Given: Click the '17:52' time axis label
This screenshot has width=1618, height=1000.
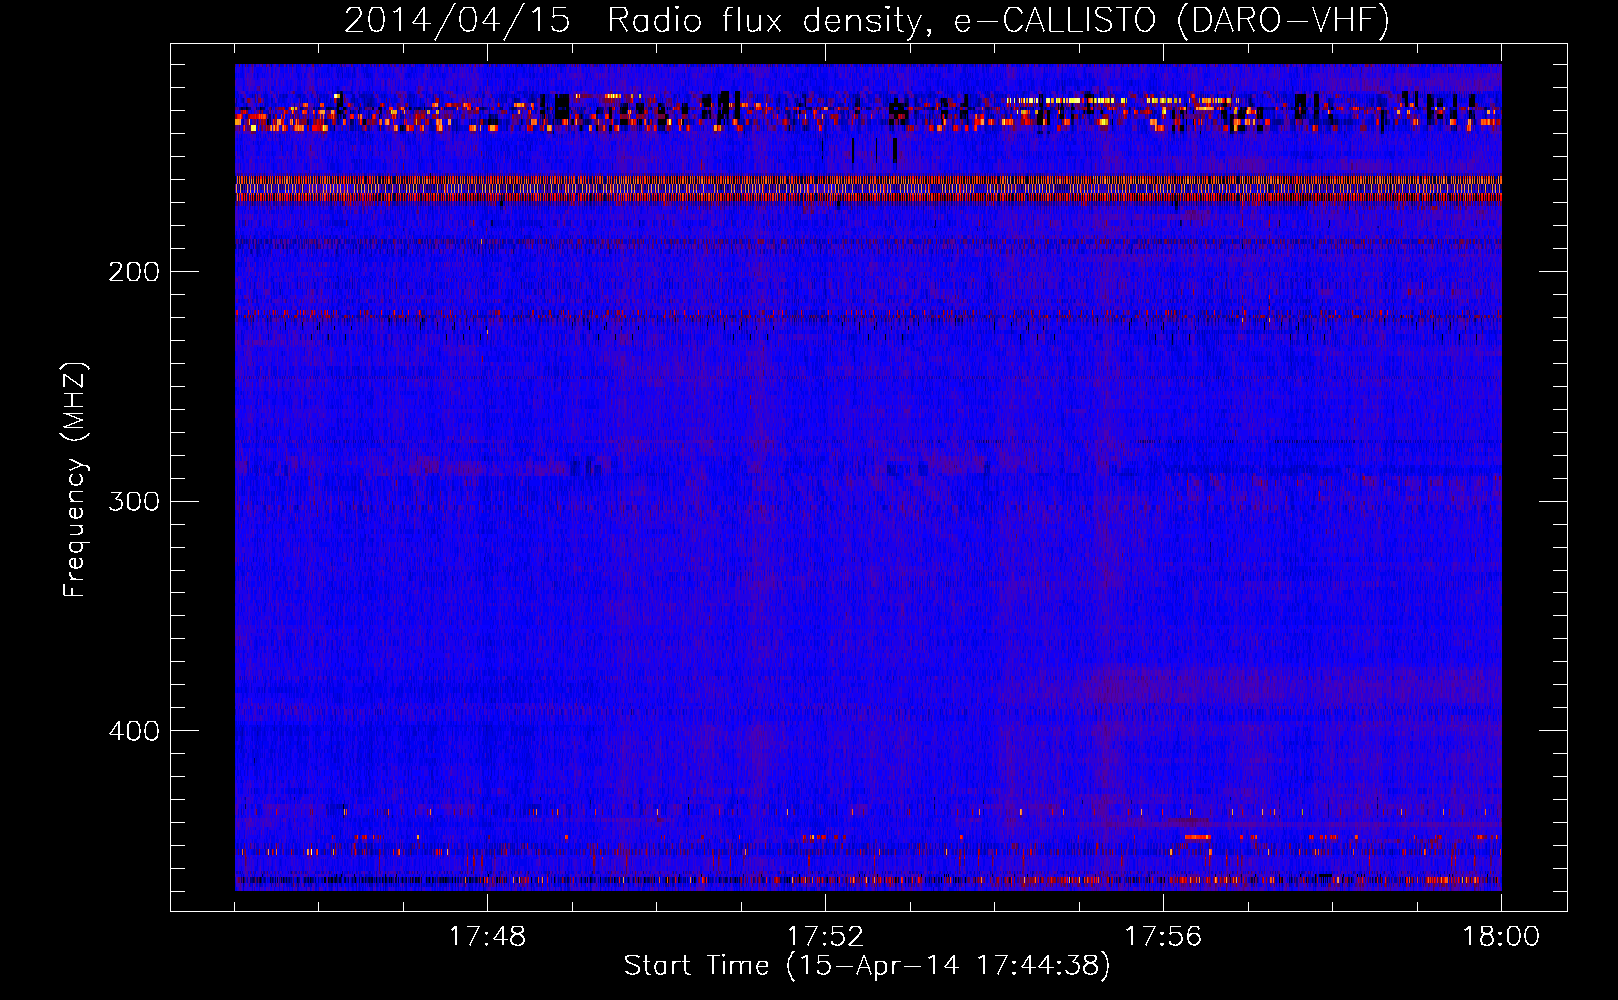Looking at the screenshot, I should pyautogui.click(x=825, y=937).
